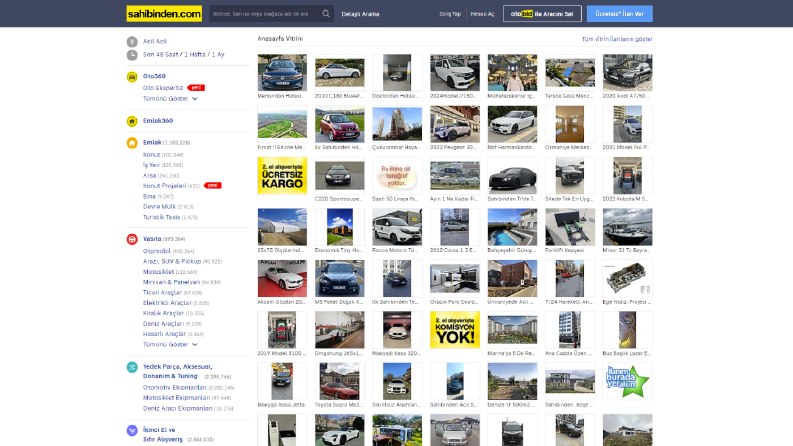Open the Emlak category
Viewport: 793px width, 446px height.
click(x=152, y=143)
